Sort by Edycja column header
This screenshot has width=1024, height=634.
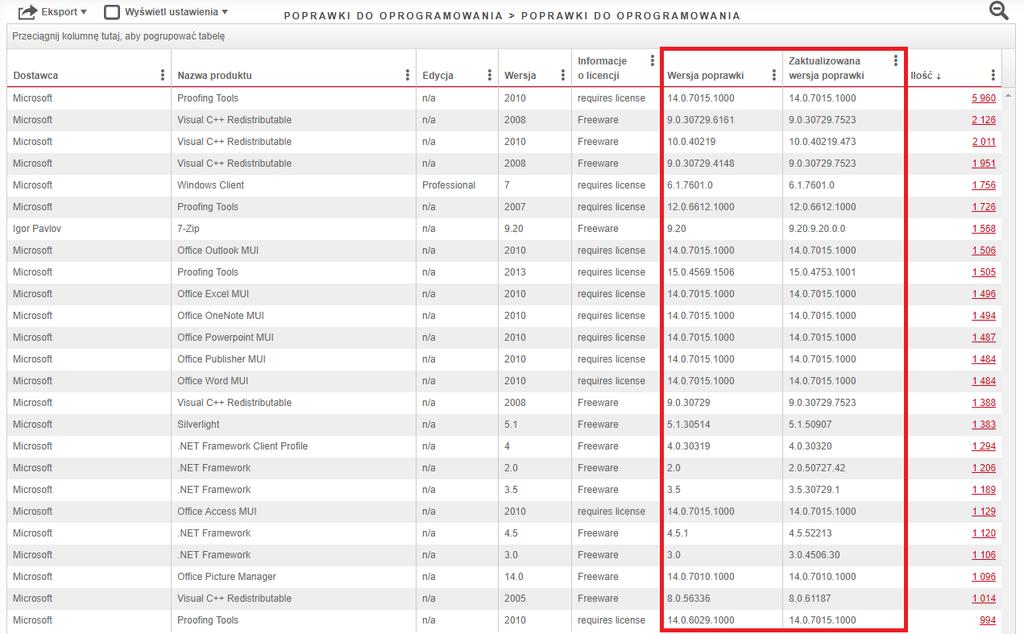point(438,76)
